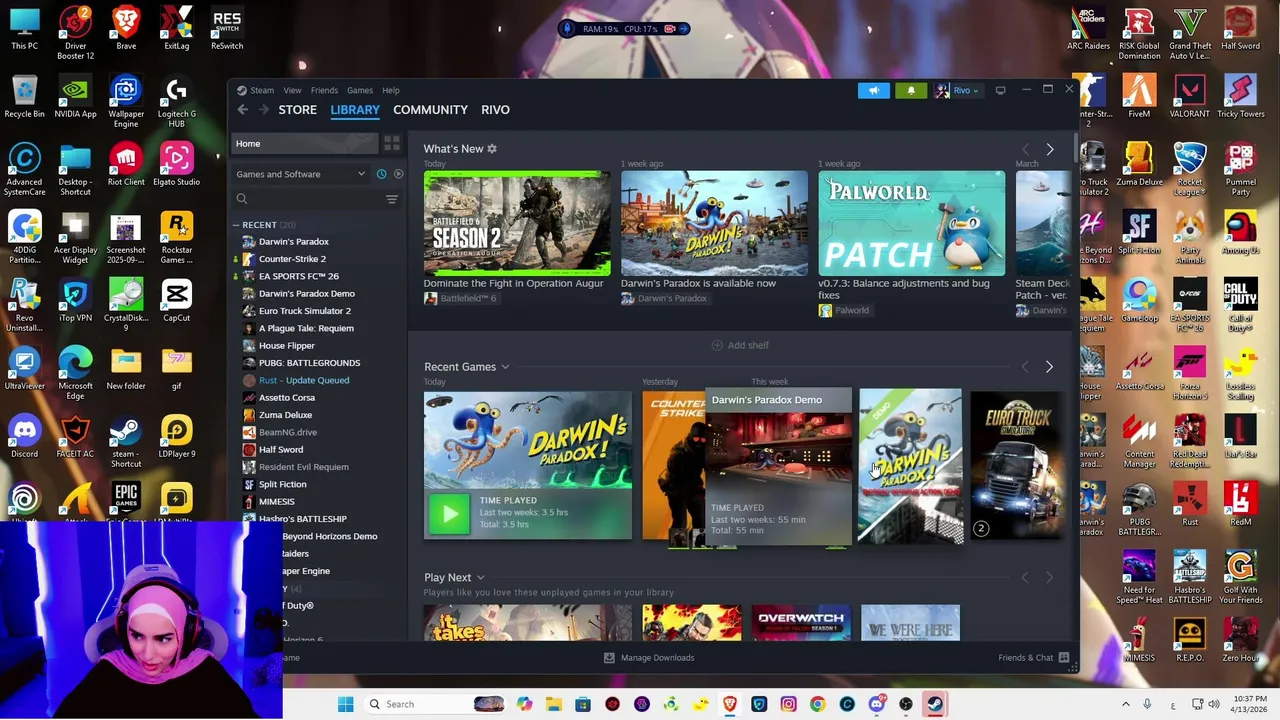The image size is (1280, 720).
Task: Switch to COMMUNITY tab
Action: (x=430, y=110)
